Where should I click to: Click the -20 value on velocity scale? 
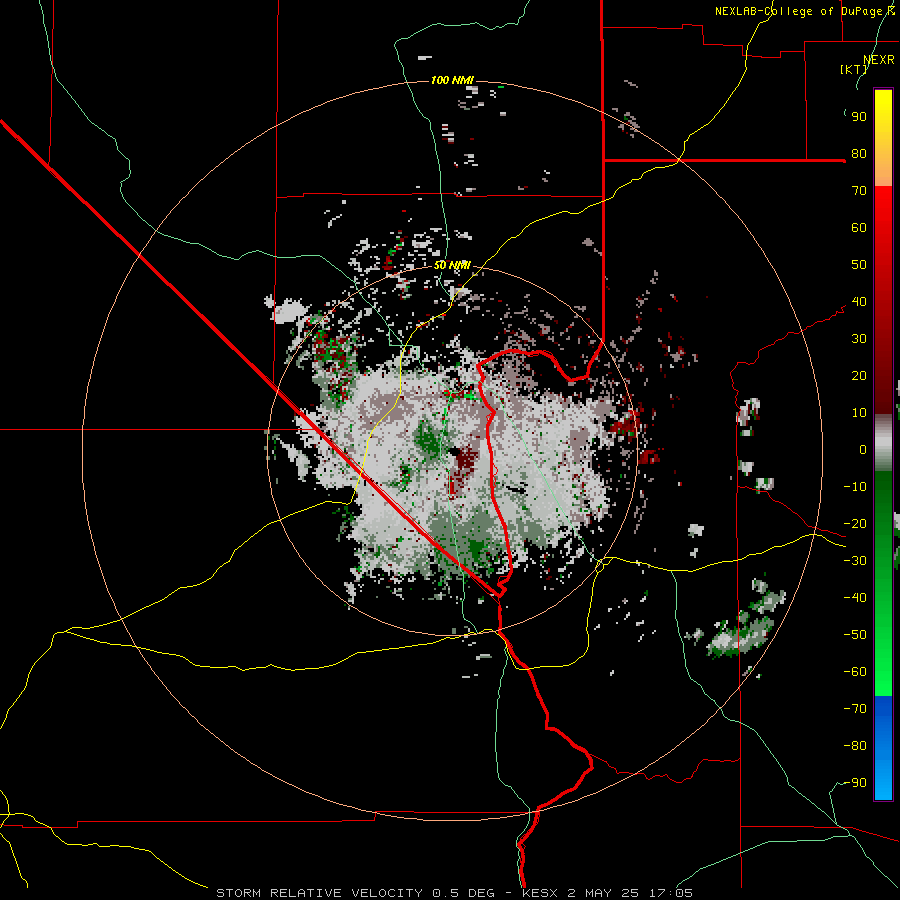point(855,524)
